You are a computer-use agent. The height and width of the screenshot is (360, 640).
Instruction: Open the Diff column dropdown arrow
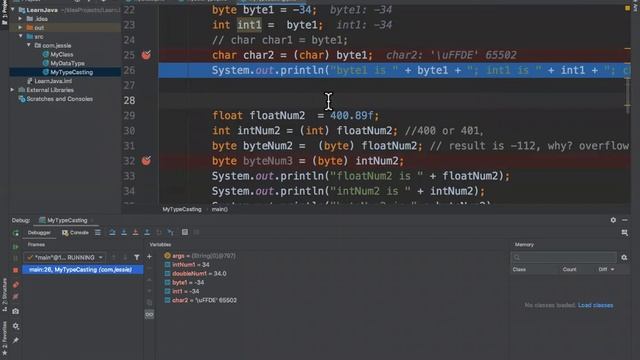(x=612, y=269)
